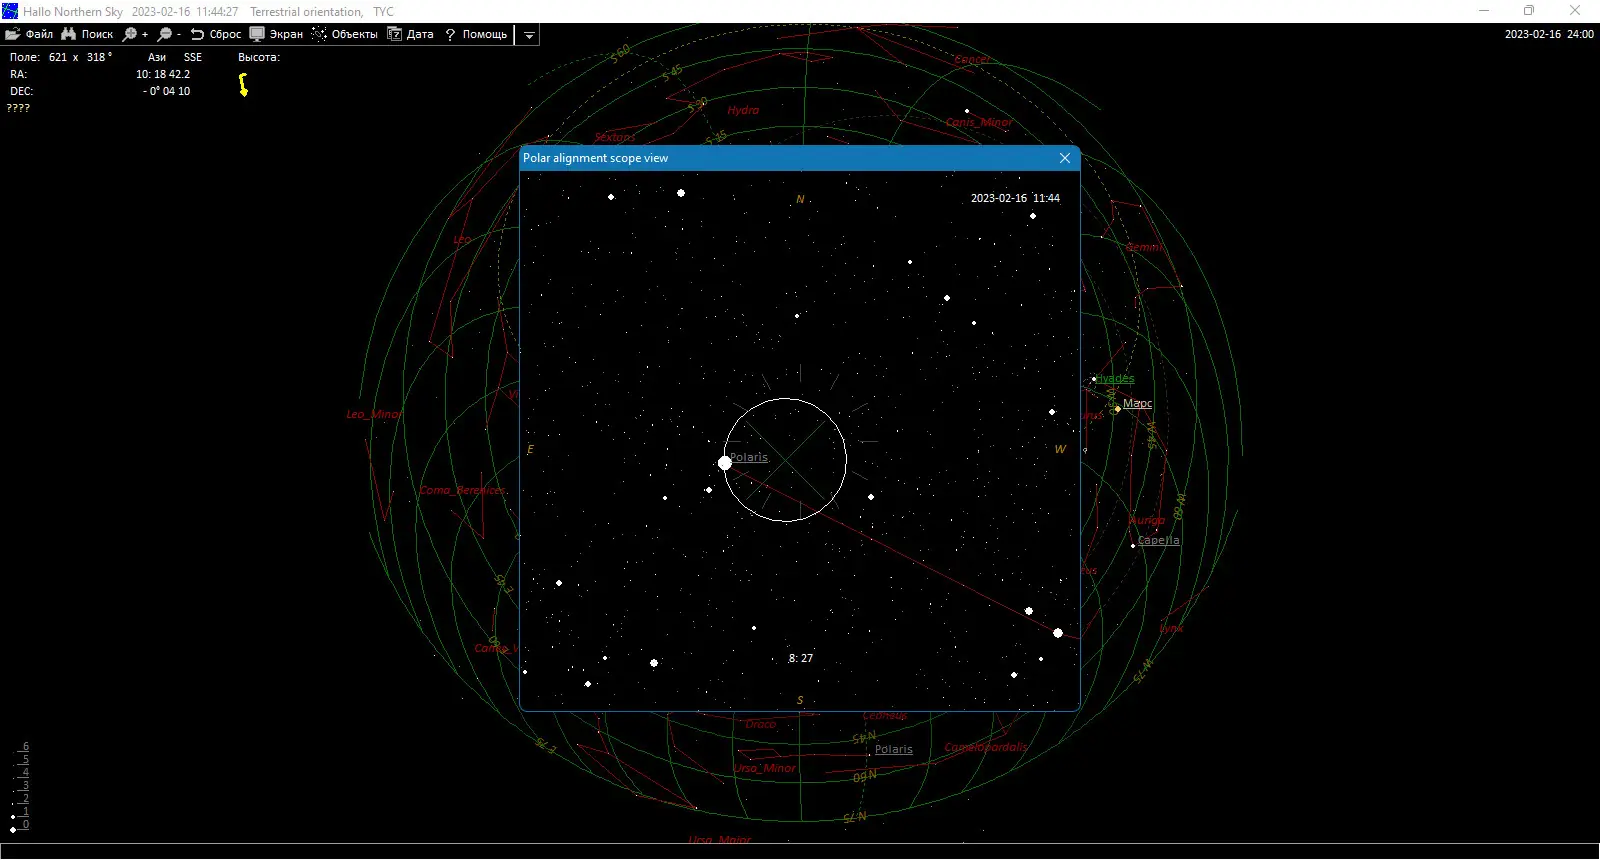The width and height of the screenshot is (1600, 860).
Task: Click the Hydra constellation label
Action: point(743,110)
